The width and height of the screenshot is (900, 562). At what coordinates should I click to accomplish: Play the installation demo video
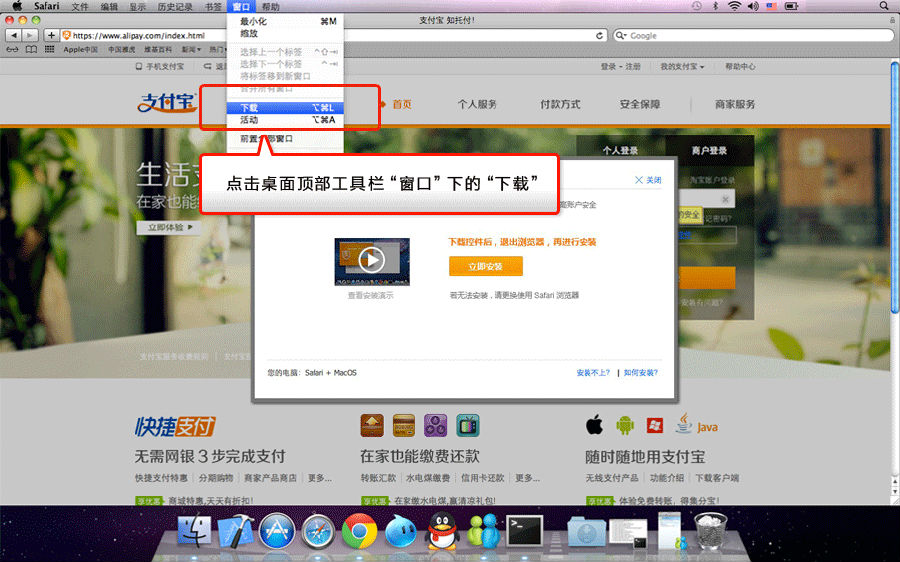click(372, 261)
